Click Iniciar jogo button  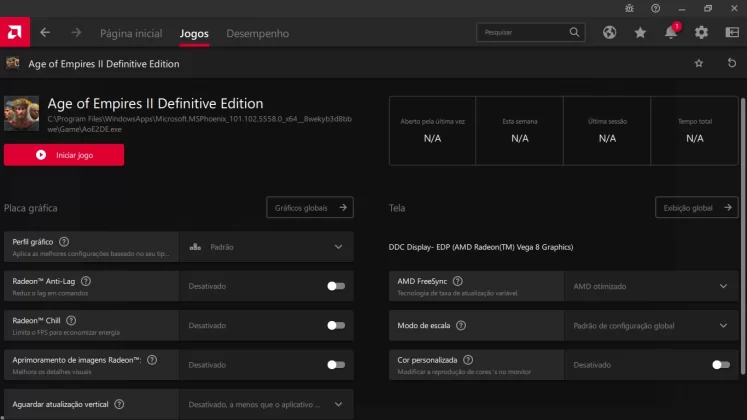click(x=64, y=155)
